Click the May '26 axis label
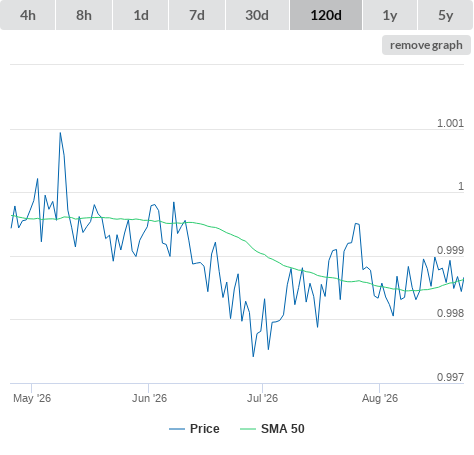The width and height of the screenshot is (474, 455). (x=32, y=398)
